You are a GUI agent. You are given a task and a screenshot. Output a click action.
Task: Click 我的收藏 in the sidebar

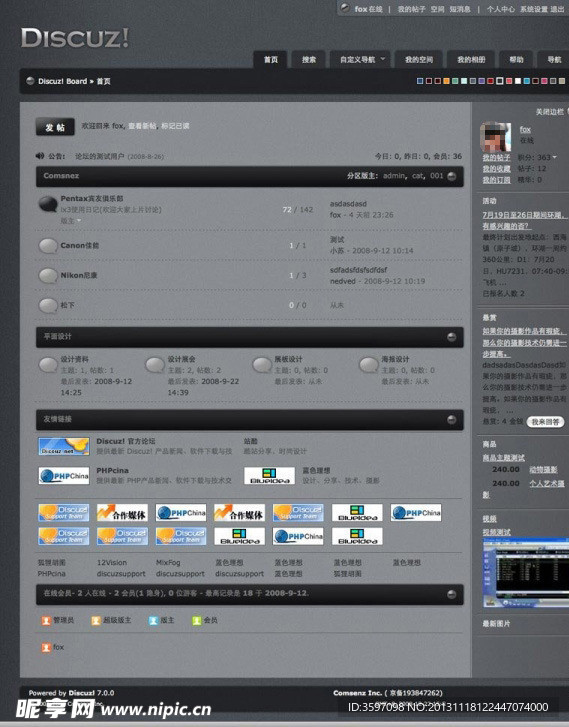click(496, 169)
